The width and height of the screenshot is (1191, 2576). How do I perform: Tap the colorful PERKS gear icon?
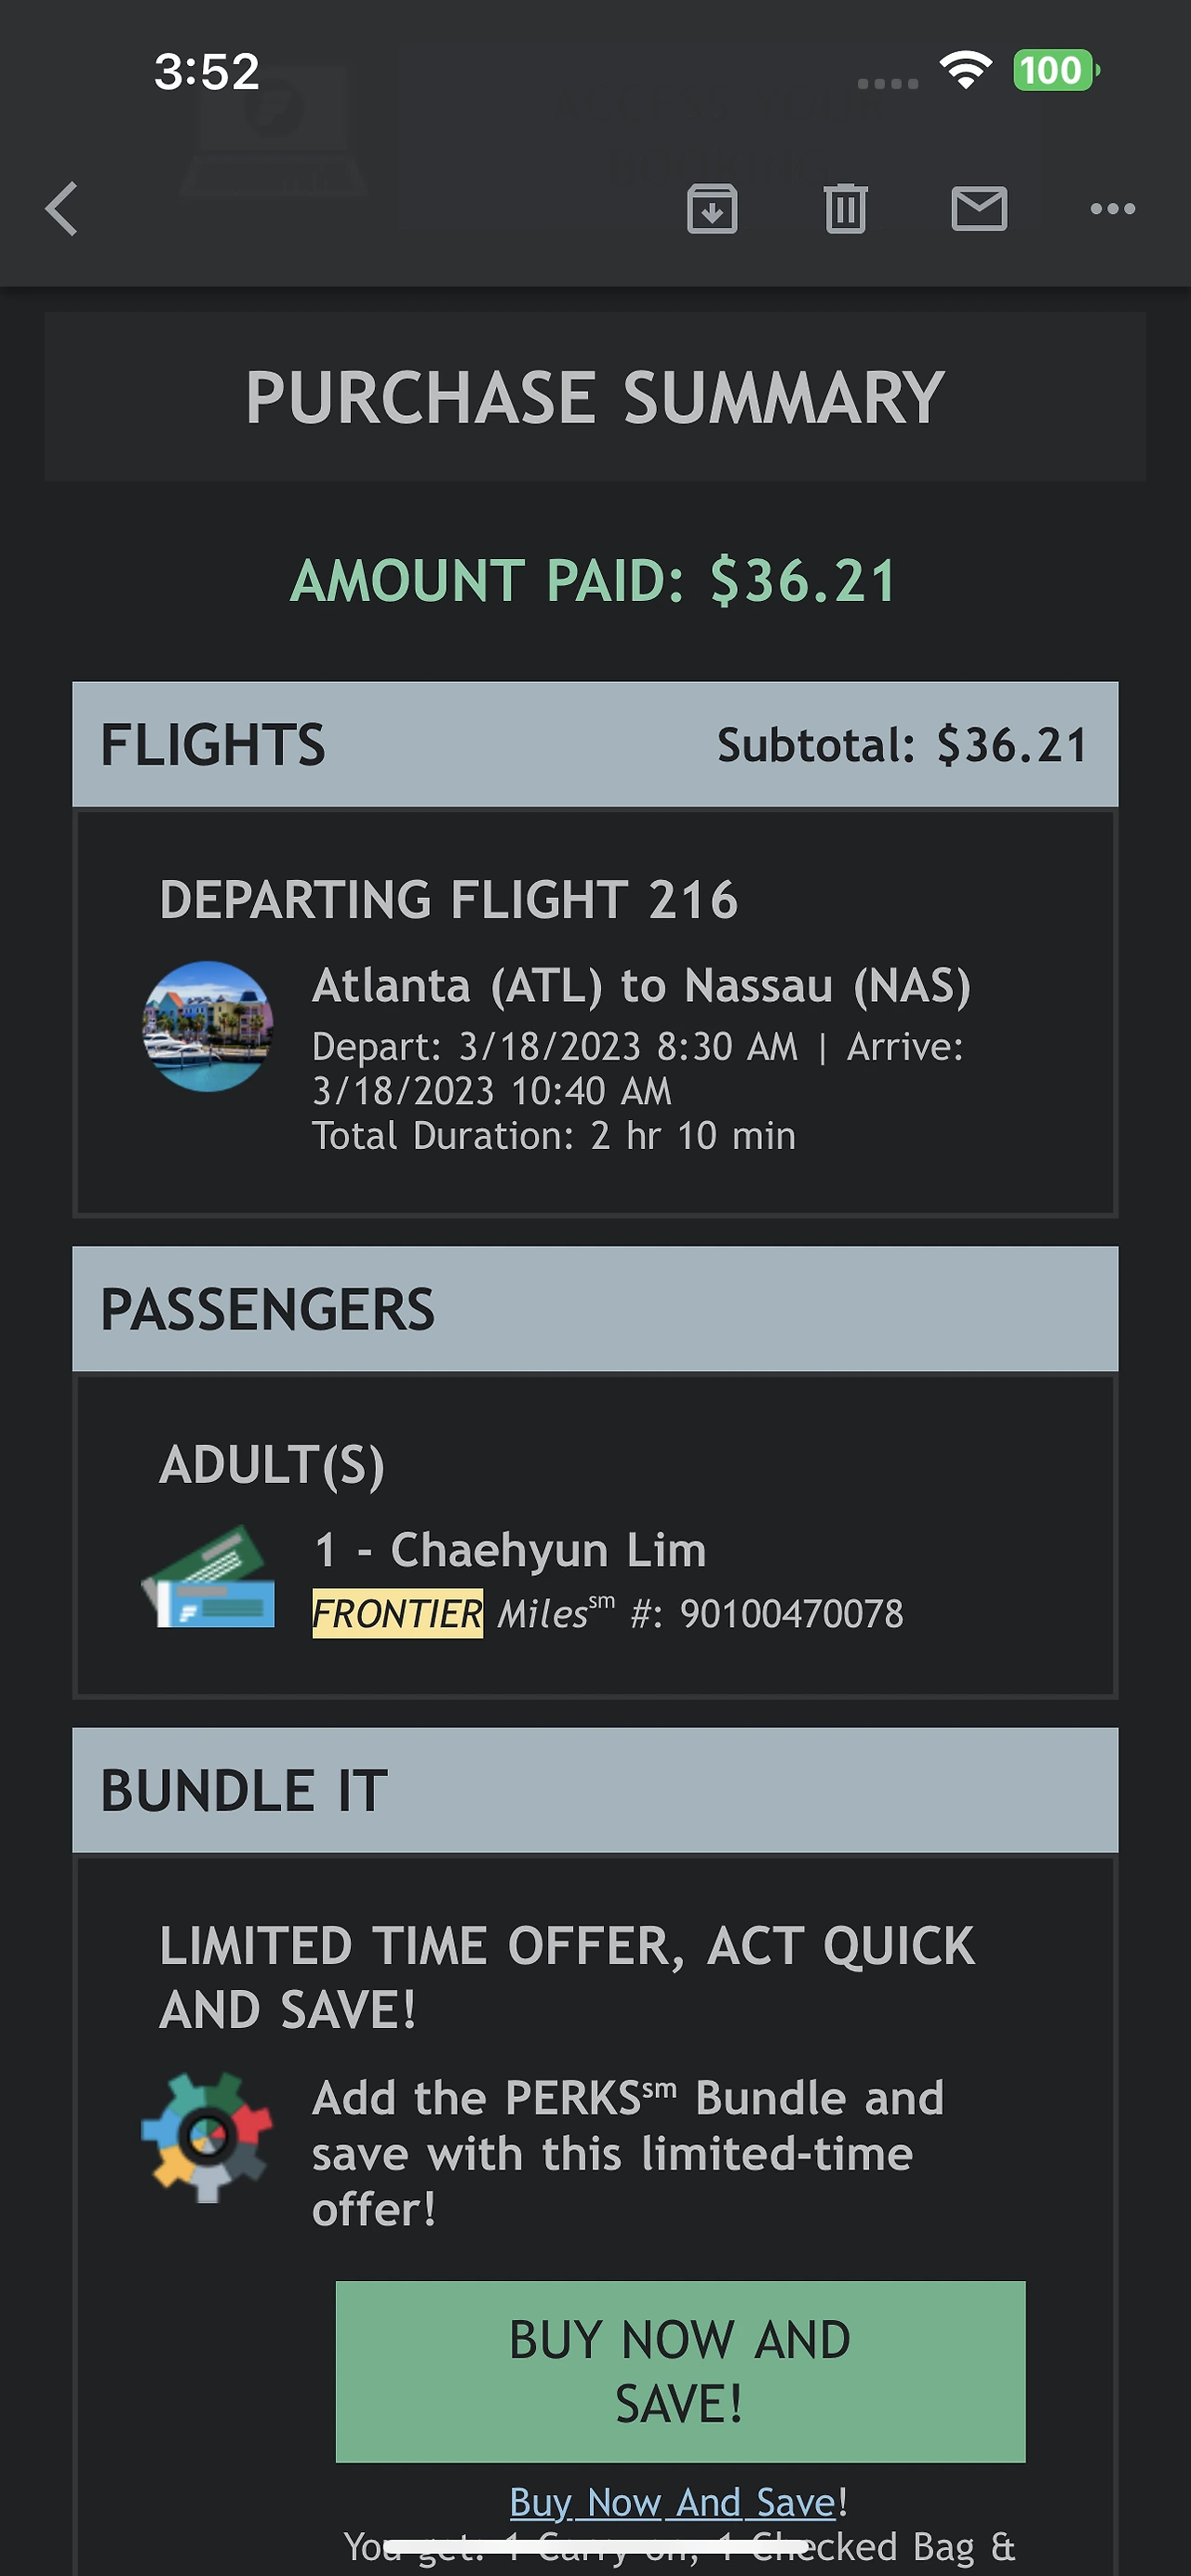coord(207,2137)
